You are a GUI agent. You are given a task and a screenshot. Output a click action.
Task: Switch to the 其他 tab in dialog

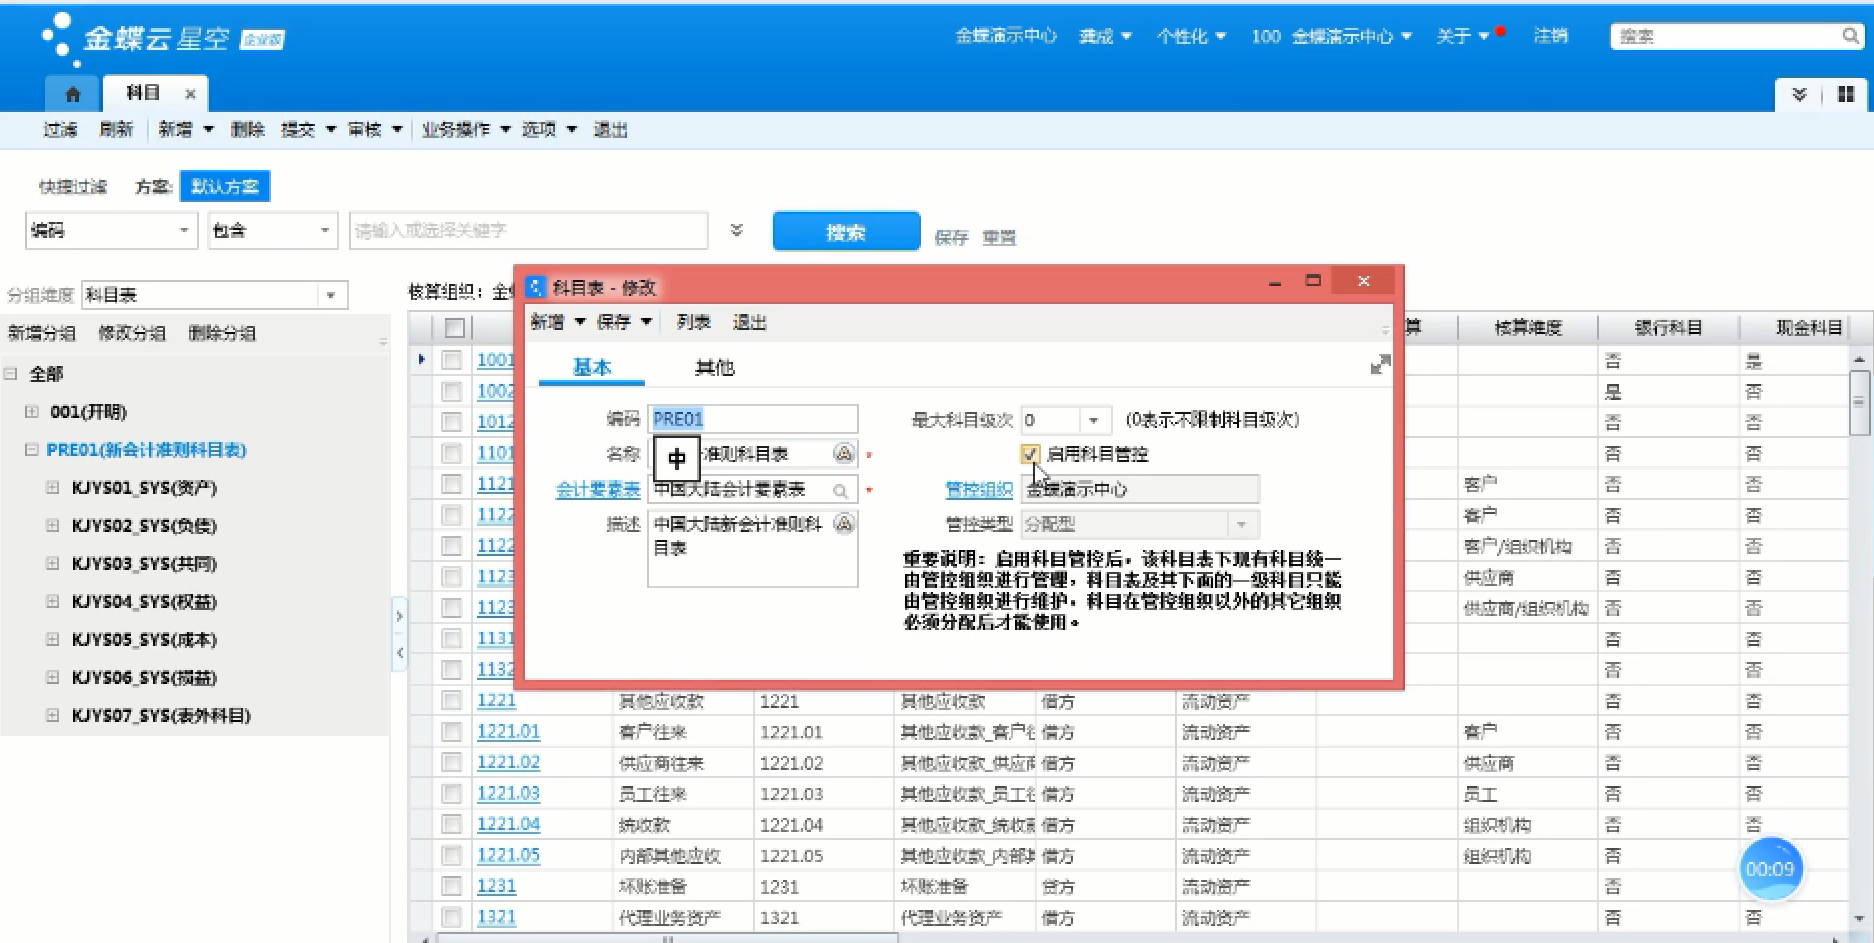pyautogui.click(x=714, y=368)
